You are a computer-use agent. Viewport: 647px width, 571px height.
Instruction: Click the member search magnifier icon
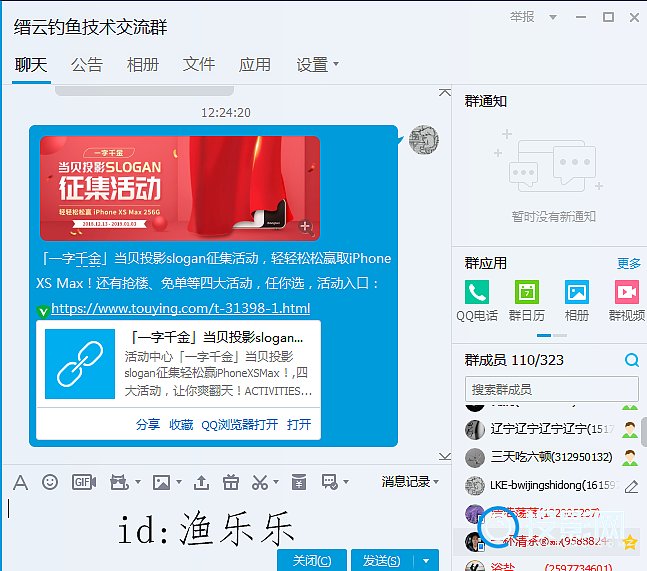tap(631, 361)
